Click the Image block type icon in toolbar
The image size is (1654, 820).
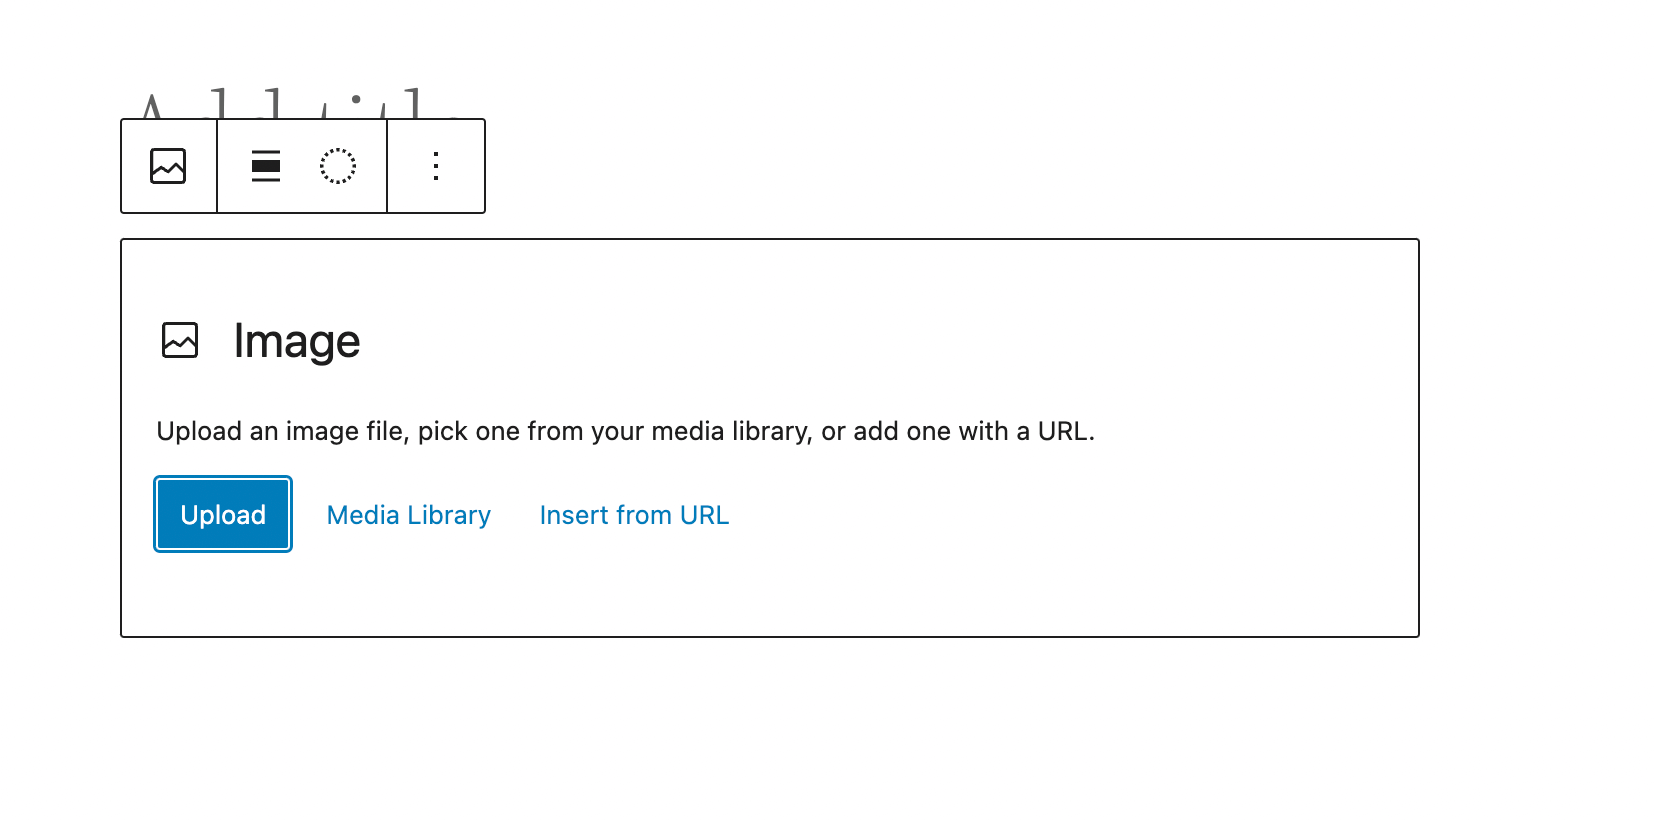click(168, 166)
